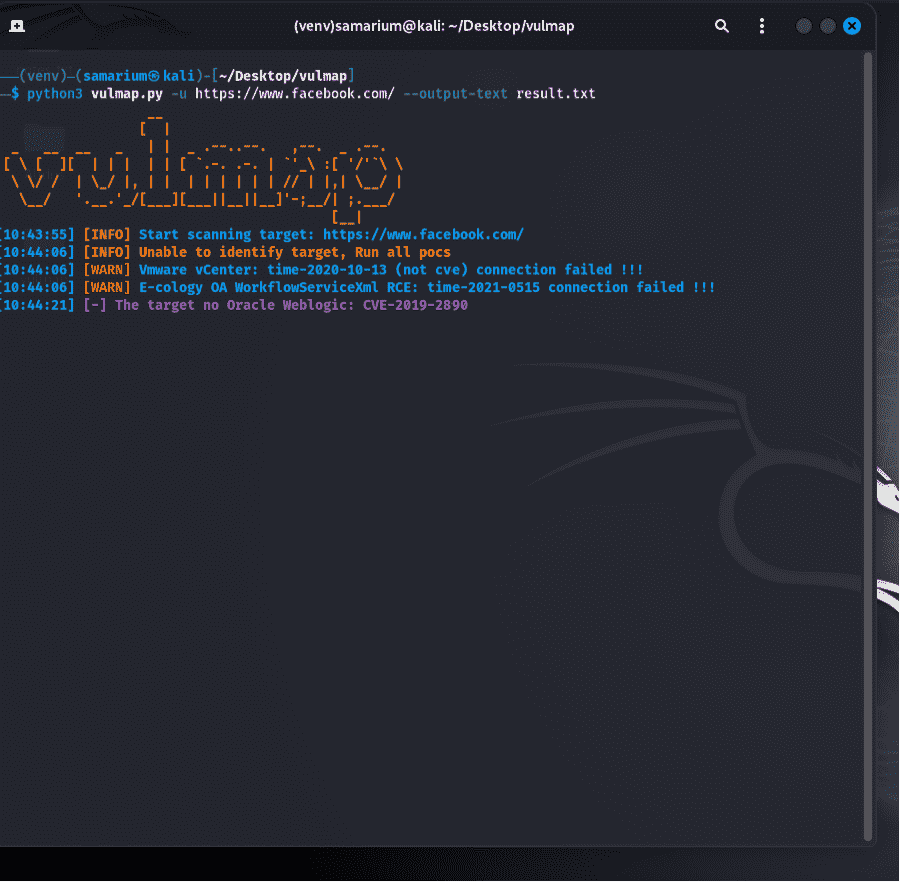The image size is (900, 882).
Task: Click the 'Start scanning target' log line
Action: point(261,235)
